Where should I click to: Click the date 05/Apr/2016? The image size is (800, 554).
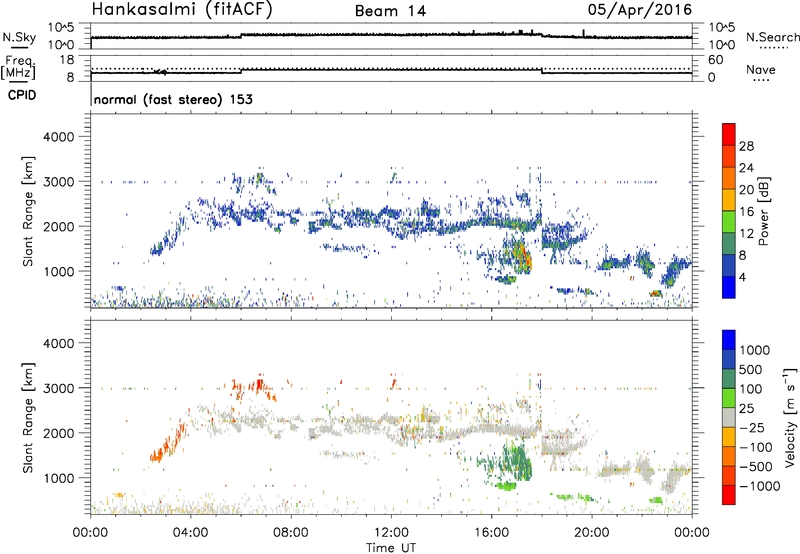pyautogui.click(x=640, y=10)
